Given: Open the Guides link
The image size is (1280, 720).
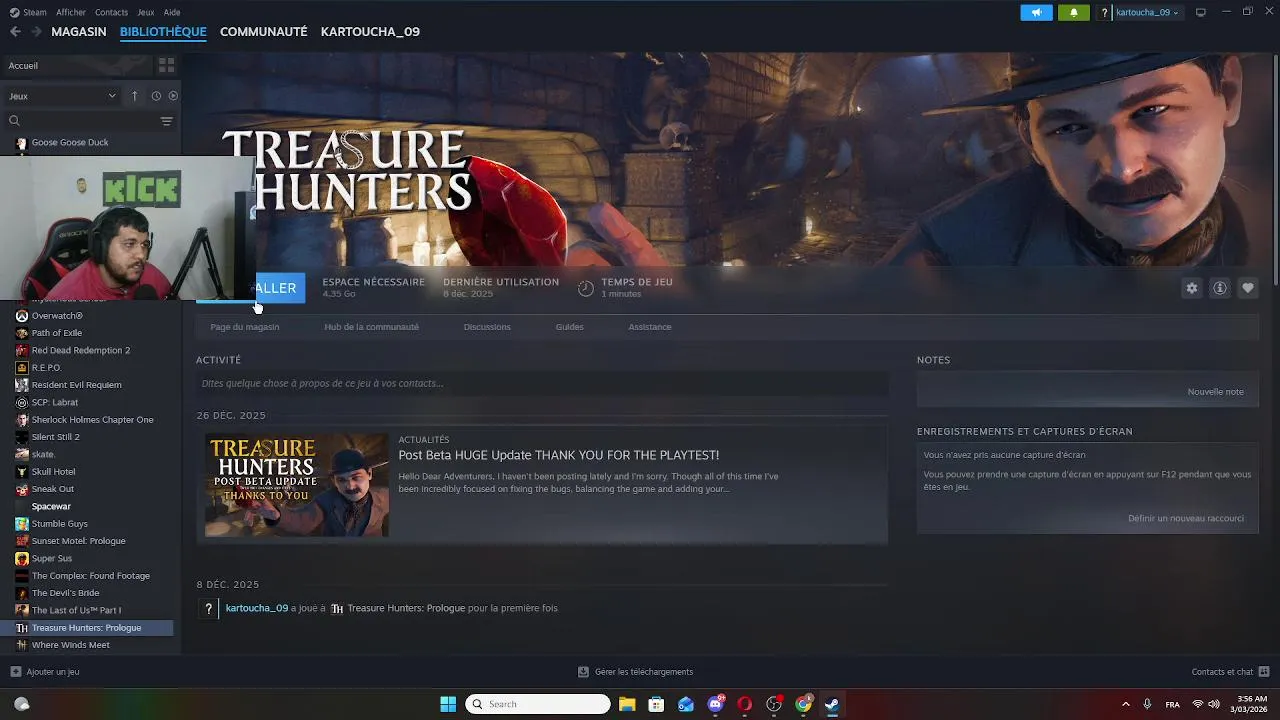Looking at the screenshot, I should [x=570, y=327].
